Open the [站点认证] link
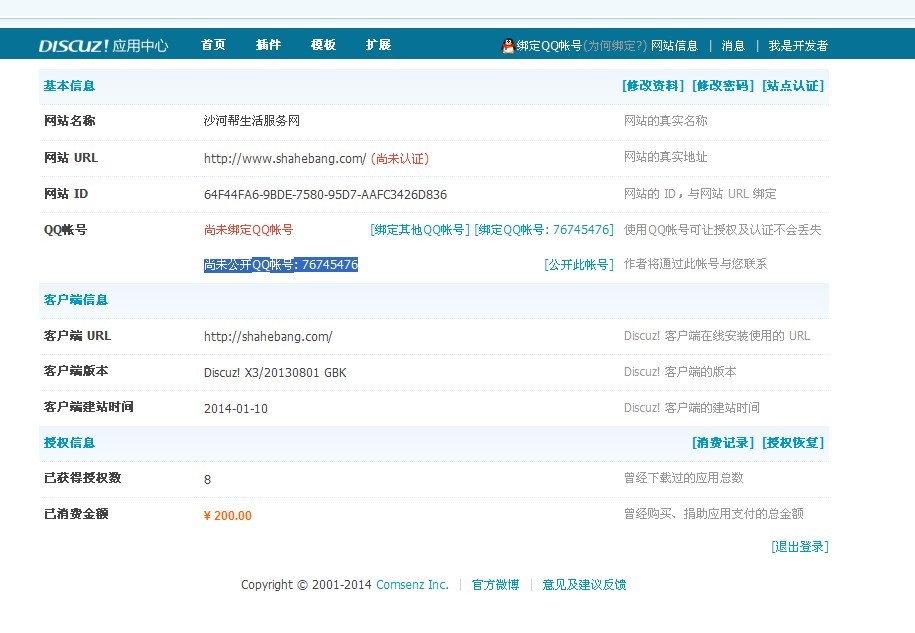Viewport: 915px width, 633px height. (x=793, y=86)
